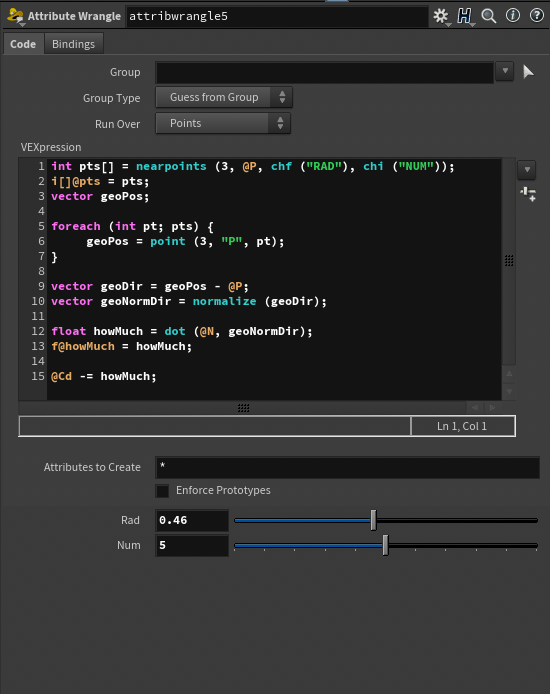Image resolution: width=550 pixels, height=694 pixels.
Task: Toggle the Enforce Prototypes checkbox
Action: point(162,490)
